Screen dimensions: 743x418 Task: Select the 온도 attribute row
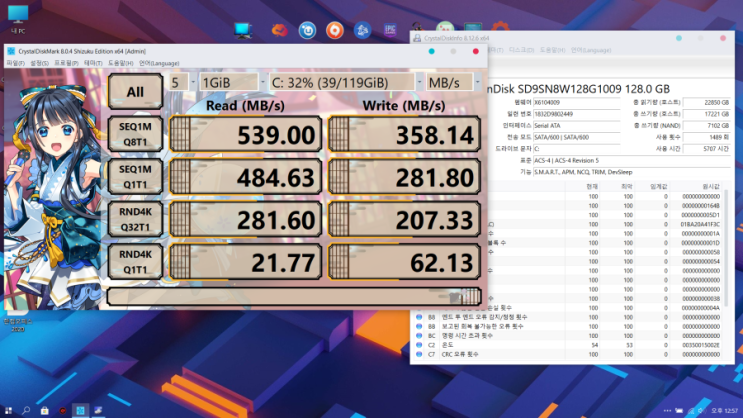(x=569, y=345)
